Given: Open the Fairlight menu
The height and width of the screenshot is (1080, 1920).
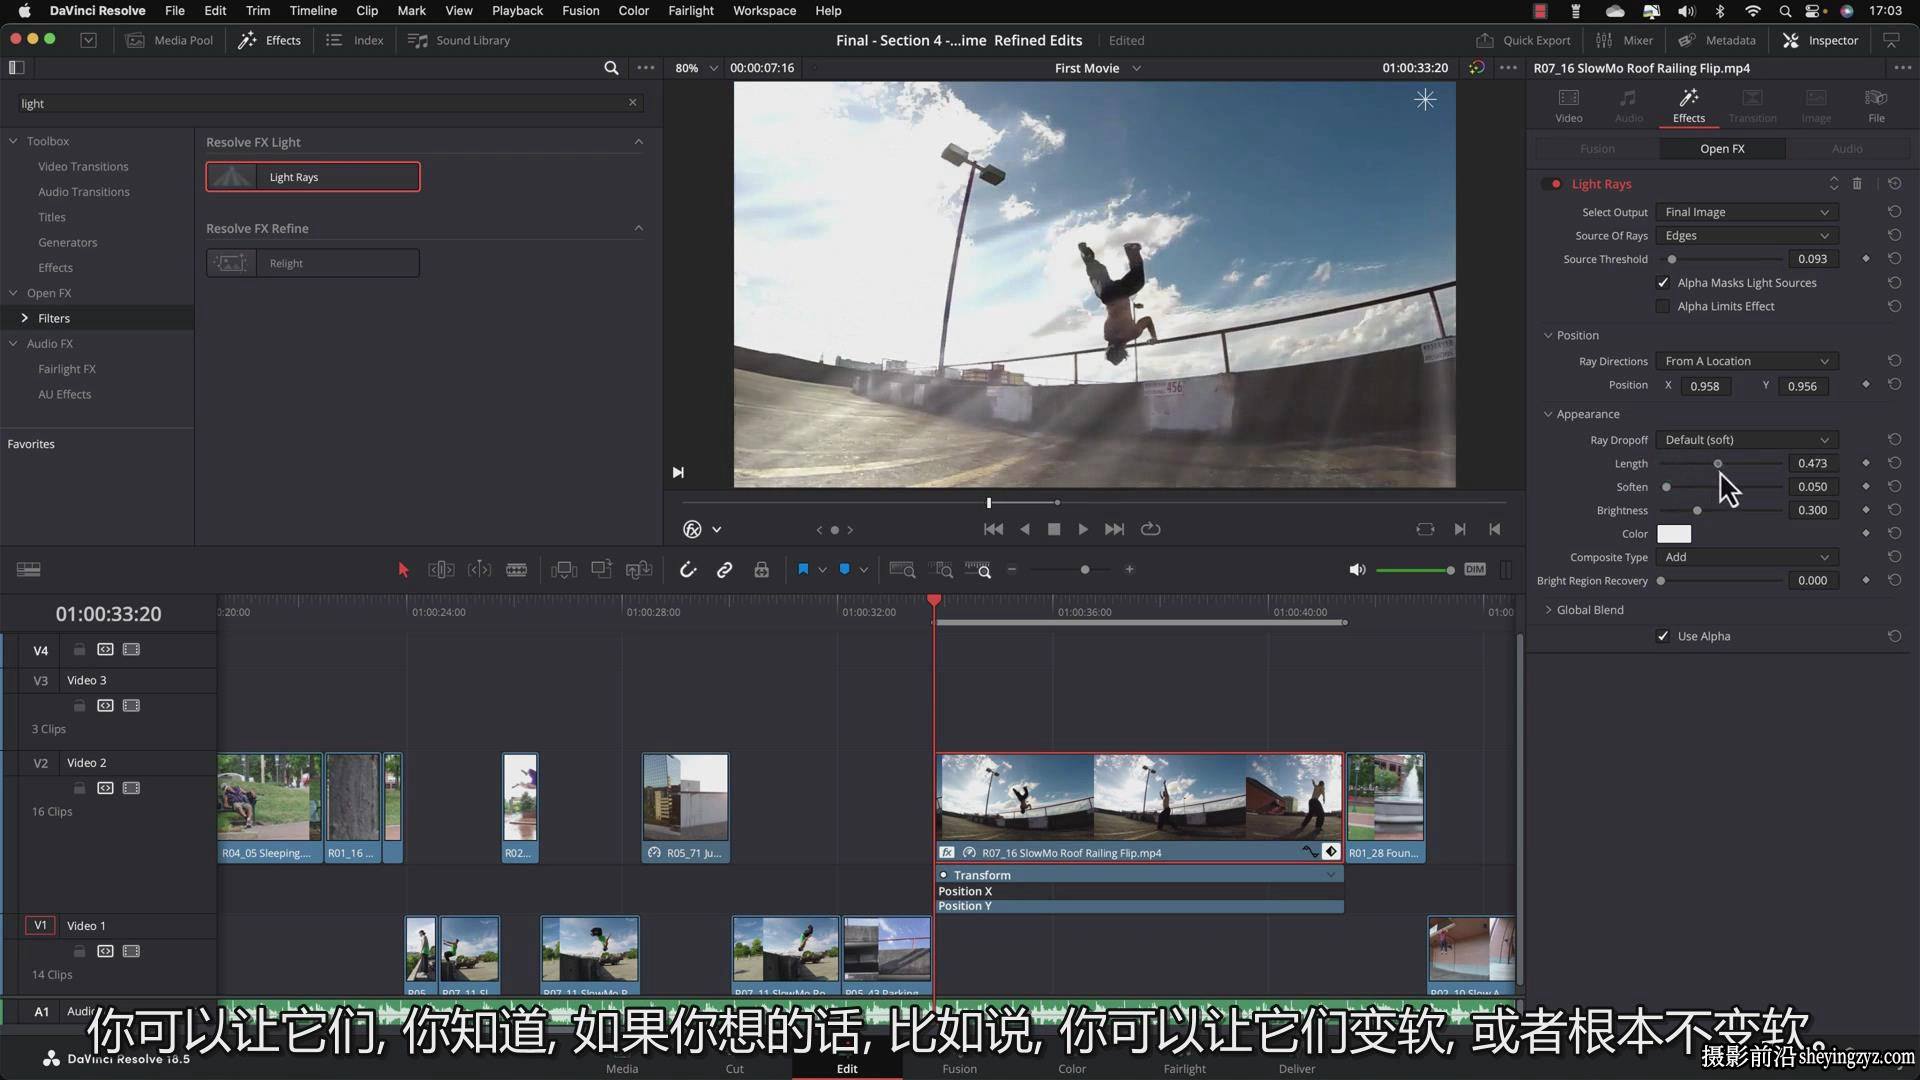Looking at the screenshot, I should 691,11.
